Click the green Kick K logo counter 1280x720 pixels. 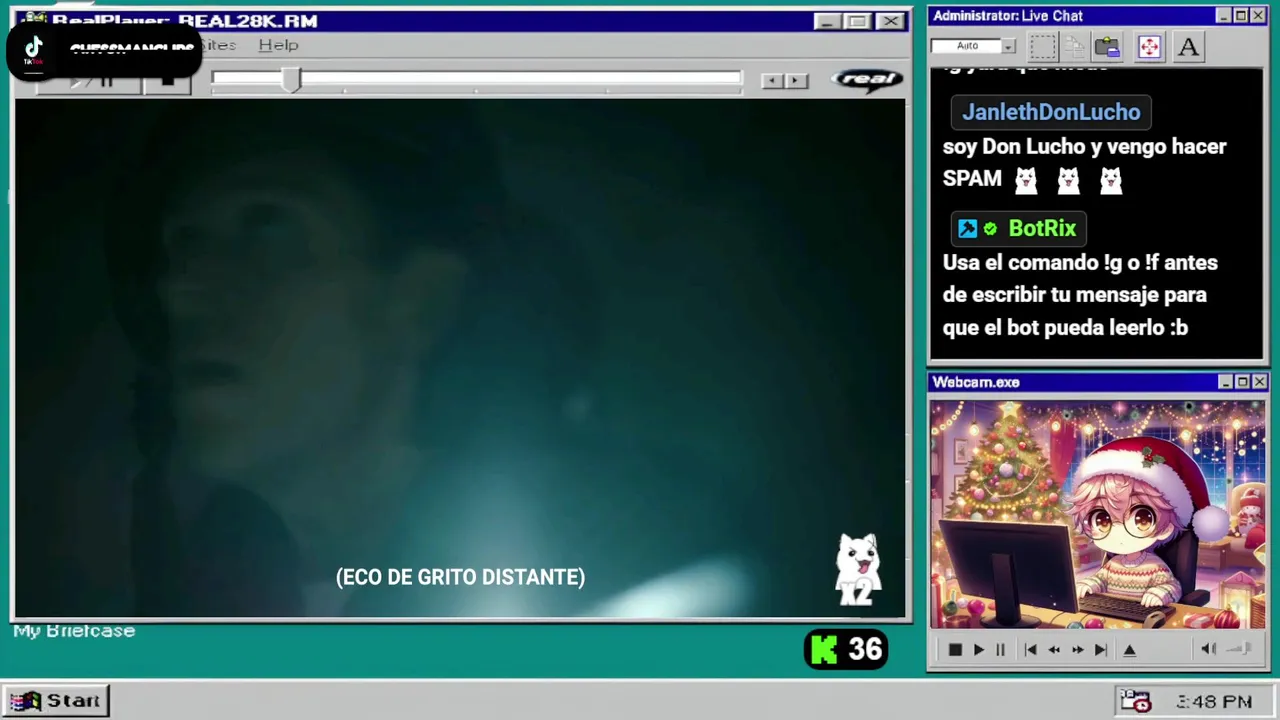[824, 650]
